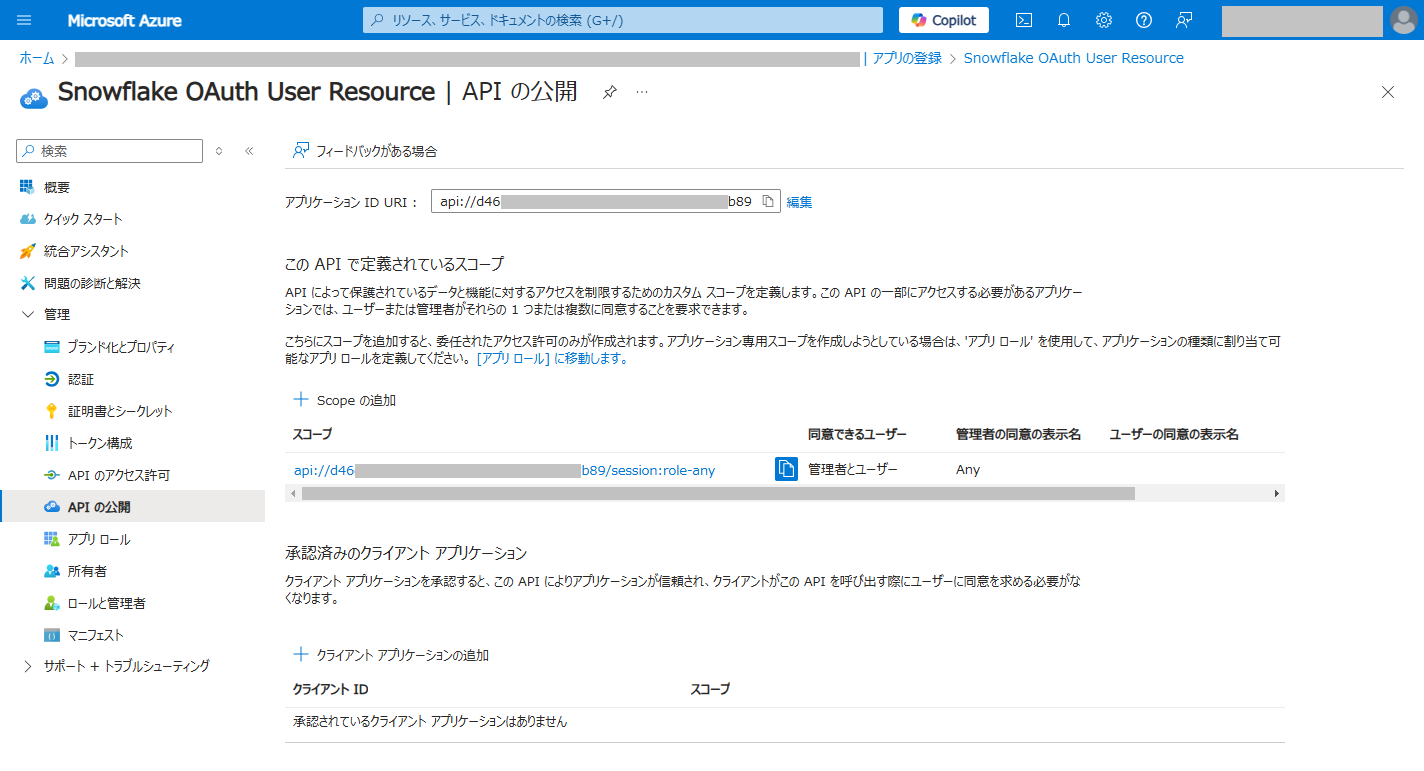Click 管理者の同意の表示名 column header
Viewport: 1424px width, 771px height.
tap(1018, 434)
